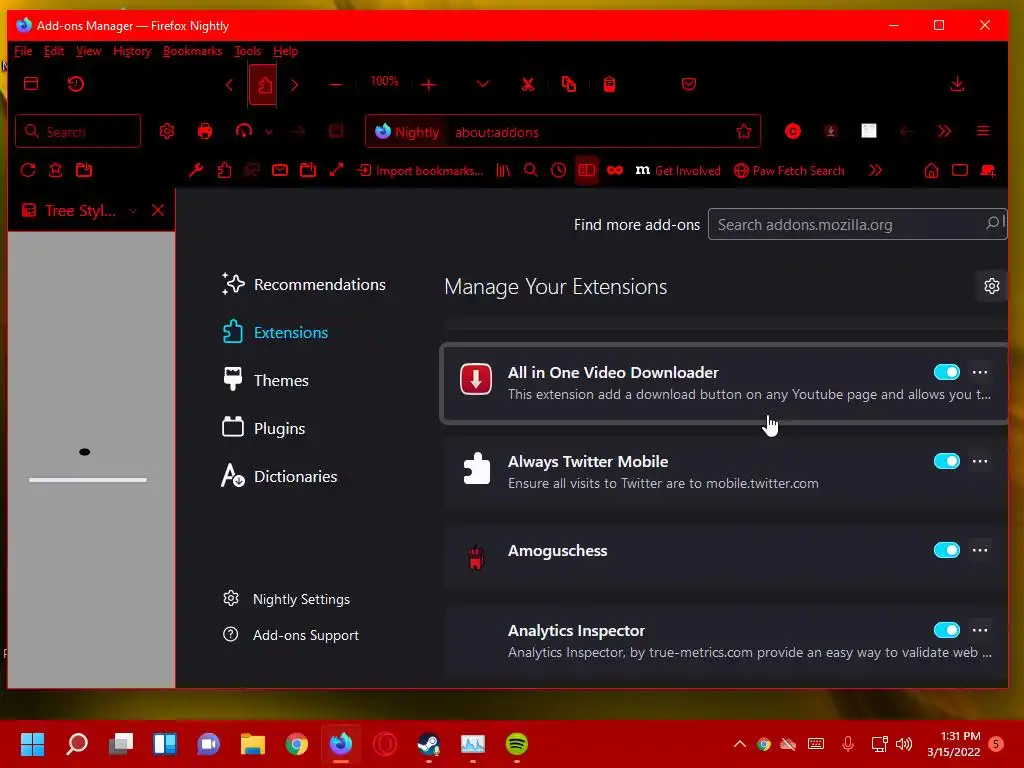This screenshot has height=768, width=1024.
Task: Click the toolbar Search box
Action: [x=78, y=131]
